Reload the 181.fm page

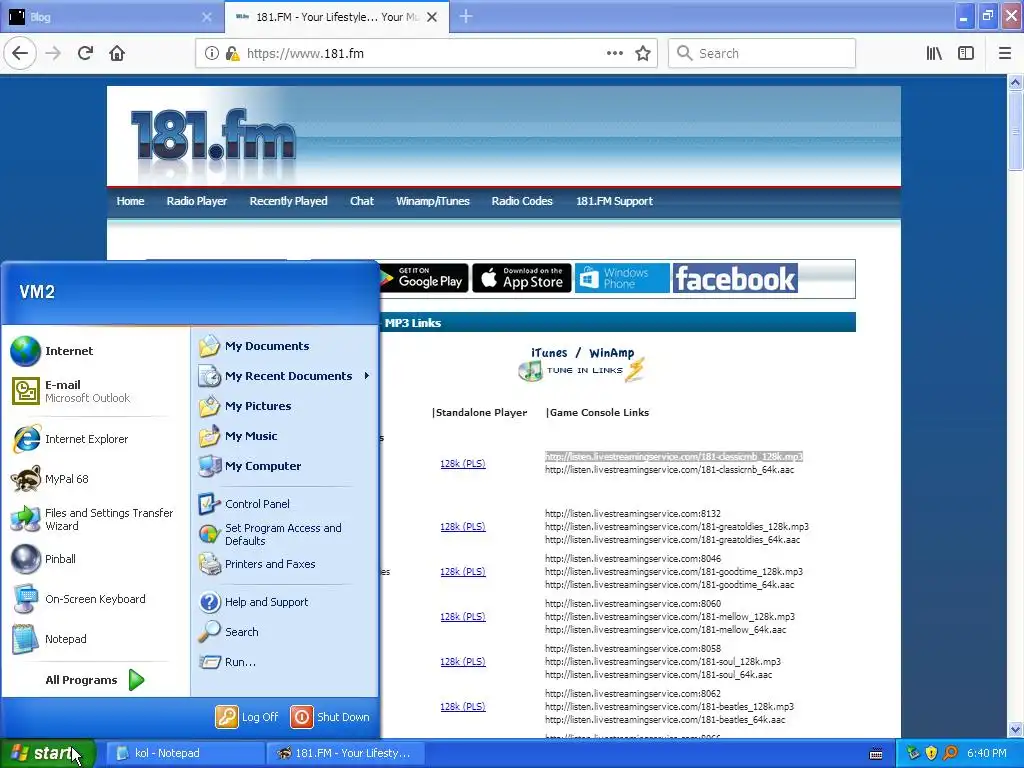coord(86,53)
